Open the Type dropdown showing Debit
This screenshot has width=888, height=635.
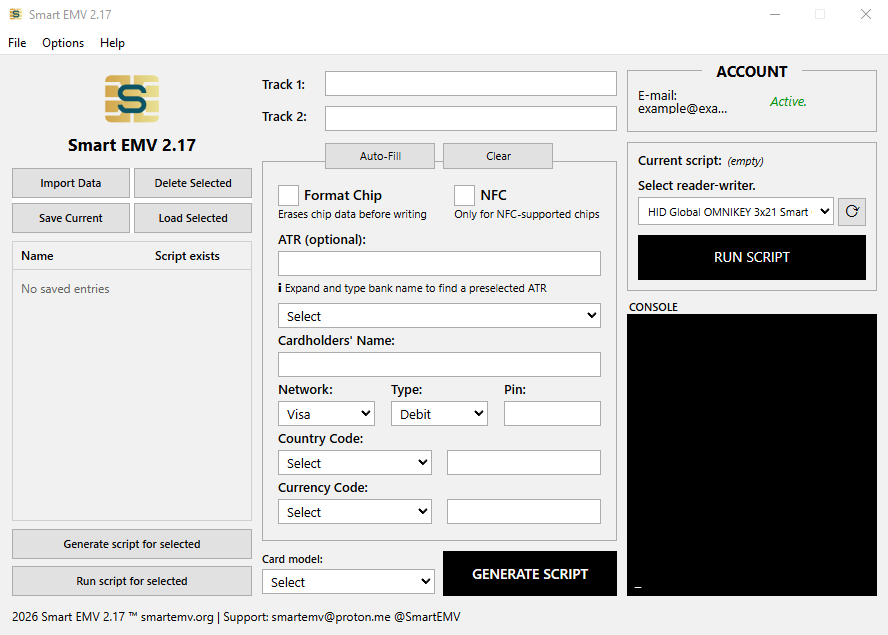(x=439, y=414)
